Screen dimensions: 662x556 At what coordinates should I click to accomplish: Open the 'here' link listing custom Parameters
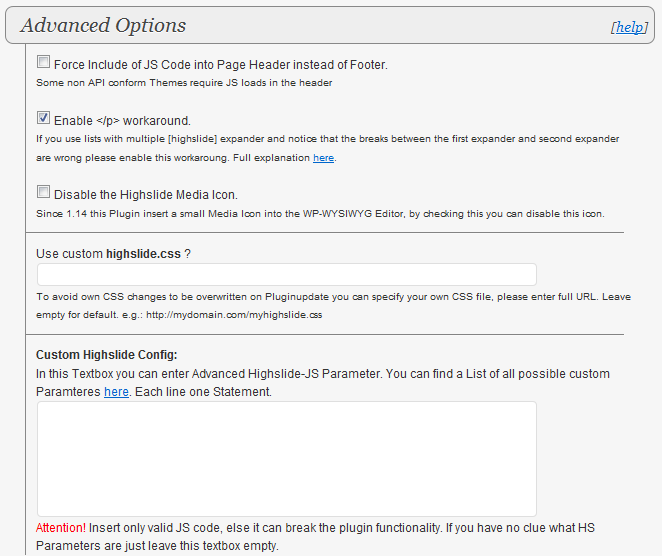point(116,392)
